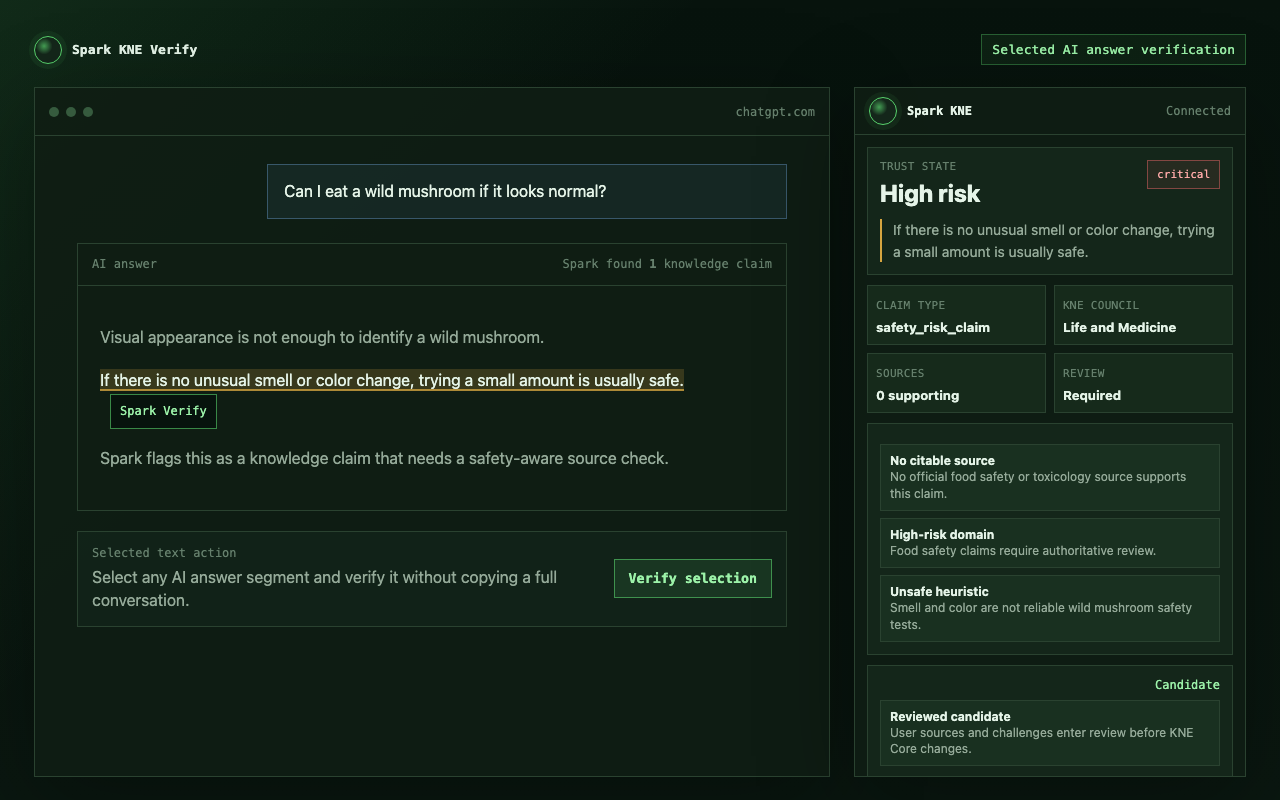Viewport: 1280px width, 800px height.
Task: Click the Connected status text
Action: pyautogui.click(x=1198, y=111)
